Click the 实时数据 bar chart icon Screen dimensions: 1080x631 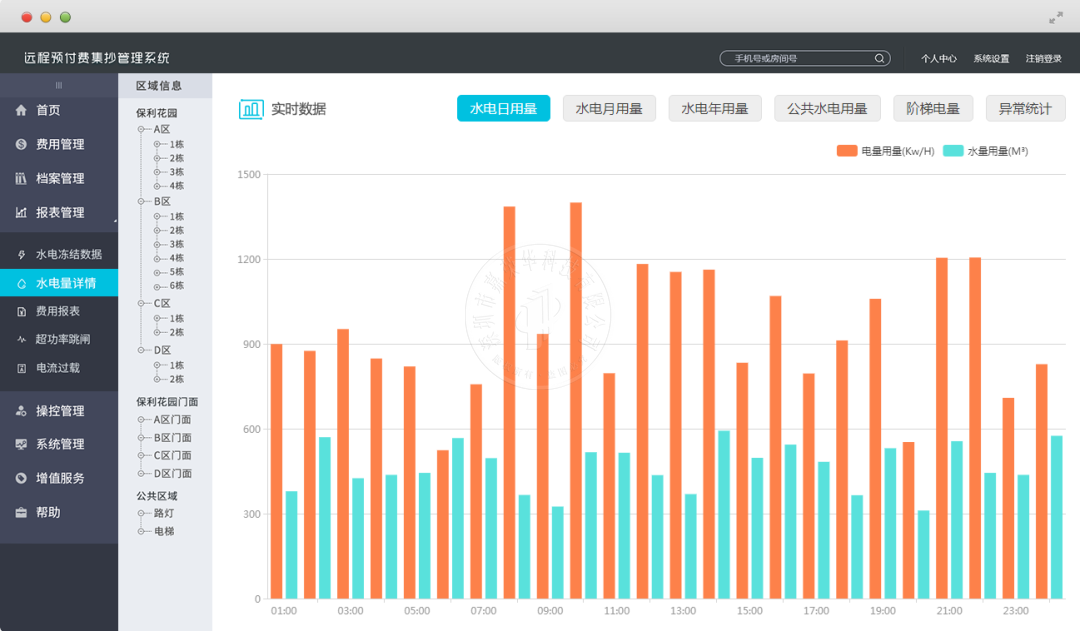tap(251, 109)
